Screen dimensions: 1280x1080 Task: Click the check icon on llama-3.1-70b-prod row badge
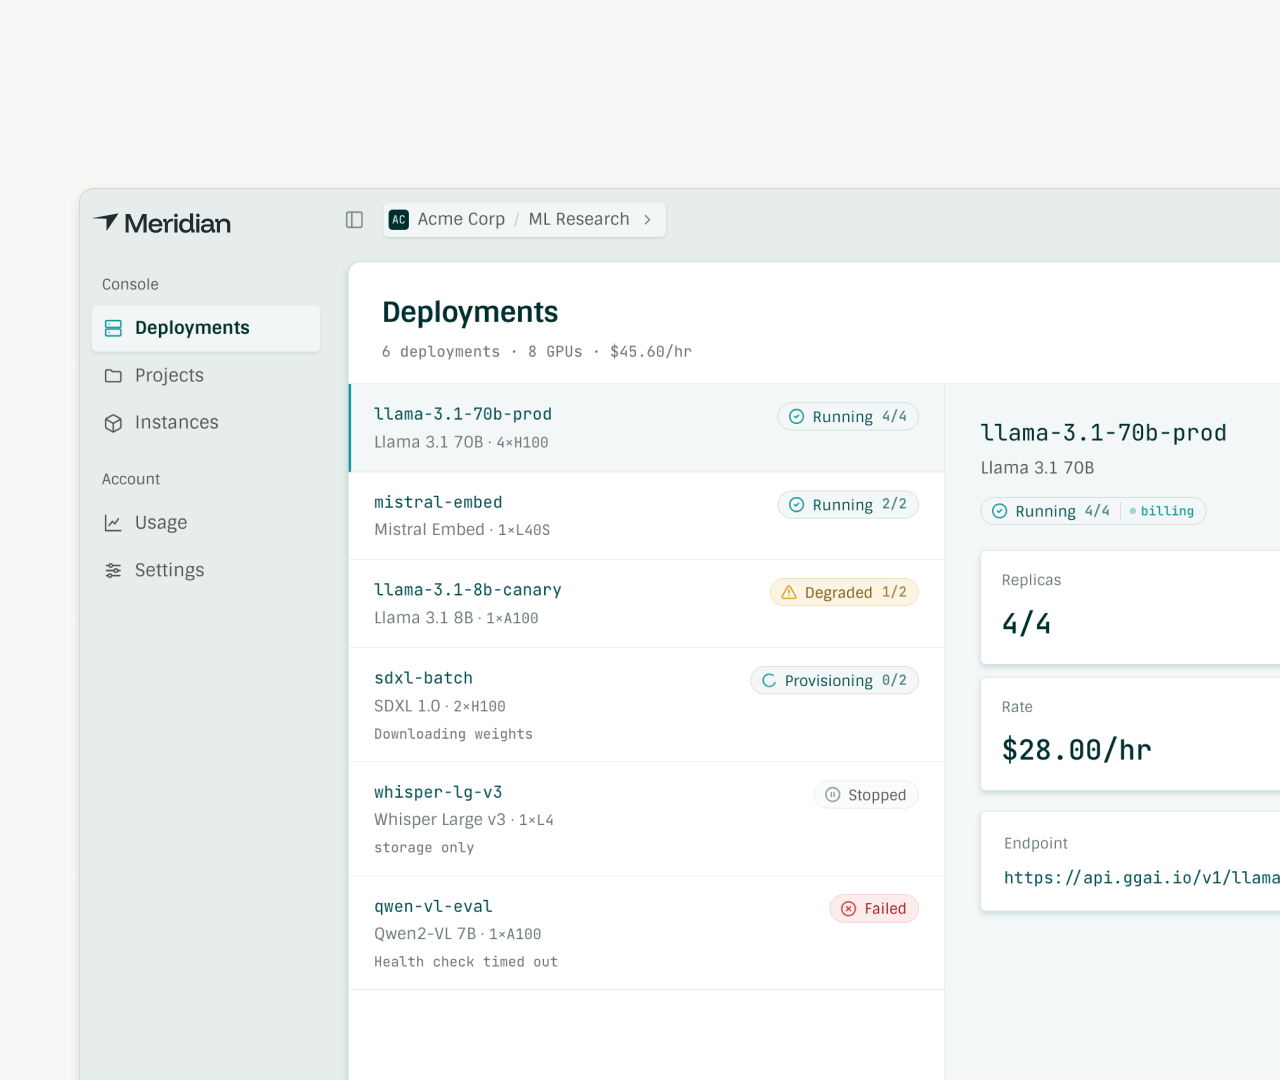pos(797,417)
